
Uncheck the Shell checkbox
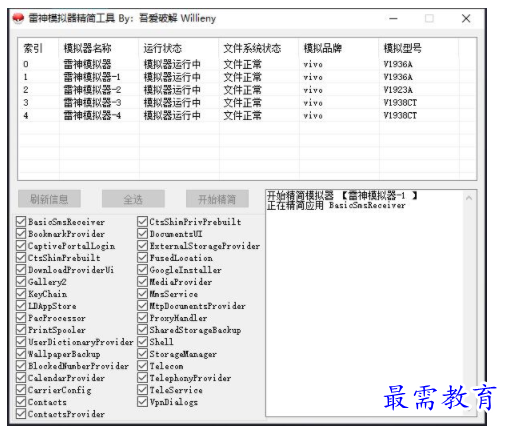pyautogui.click(x=142, y=342)
